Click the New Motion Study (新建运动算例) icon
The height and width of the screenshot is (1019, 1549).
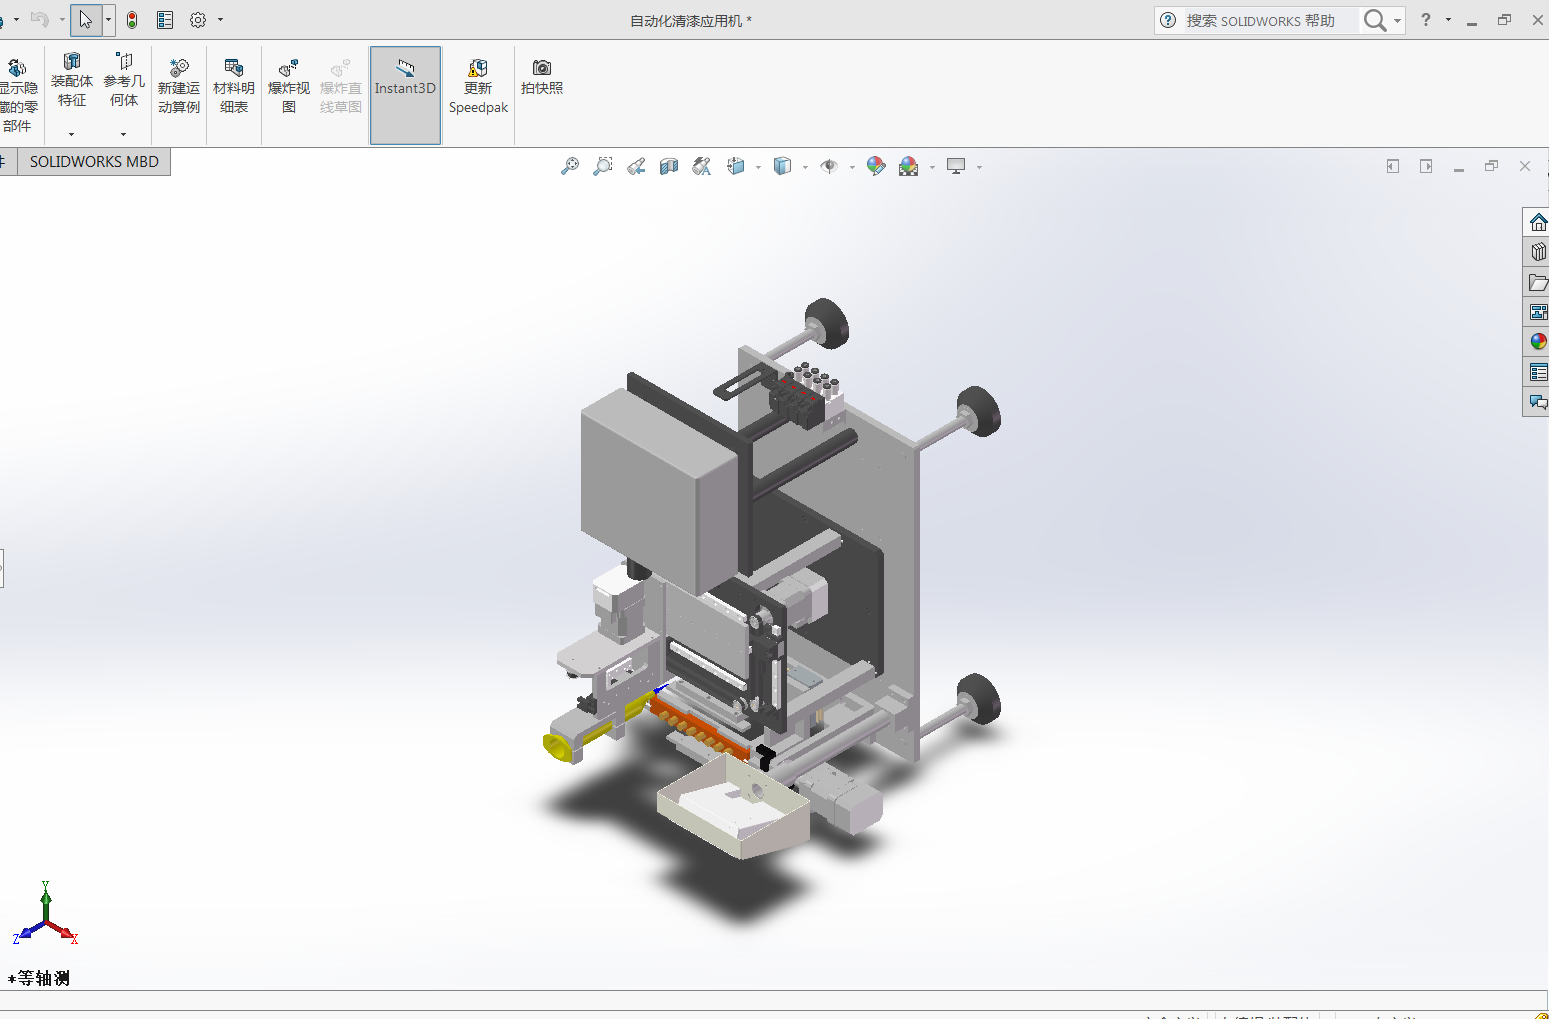pos(179,88)
